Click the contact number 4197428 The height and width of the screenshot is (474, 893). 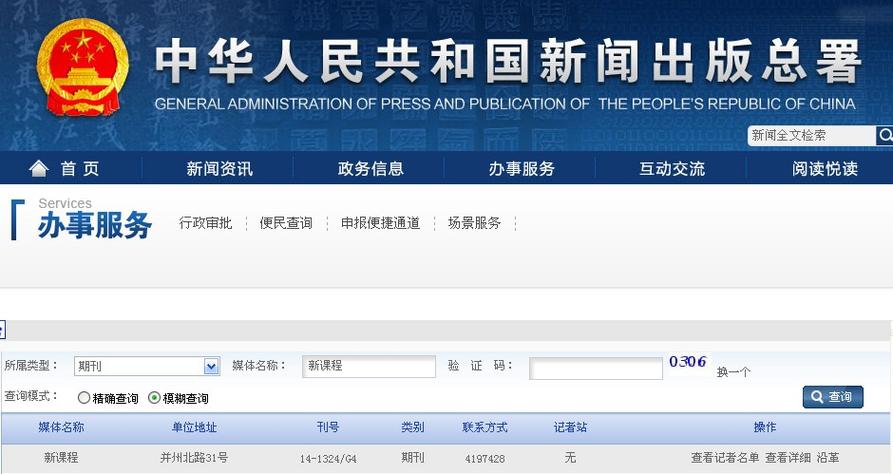point(485,459)
